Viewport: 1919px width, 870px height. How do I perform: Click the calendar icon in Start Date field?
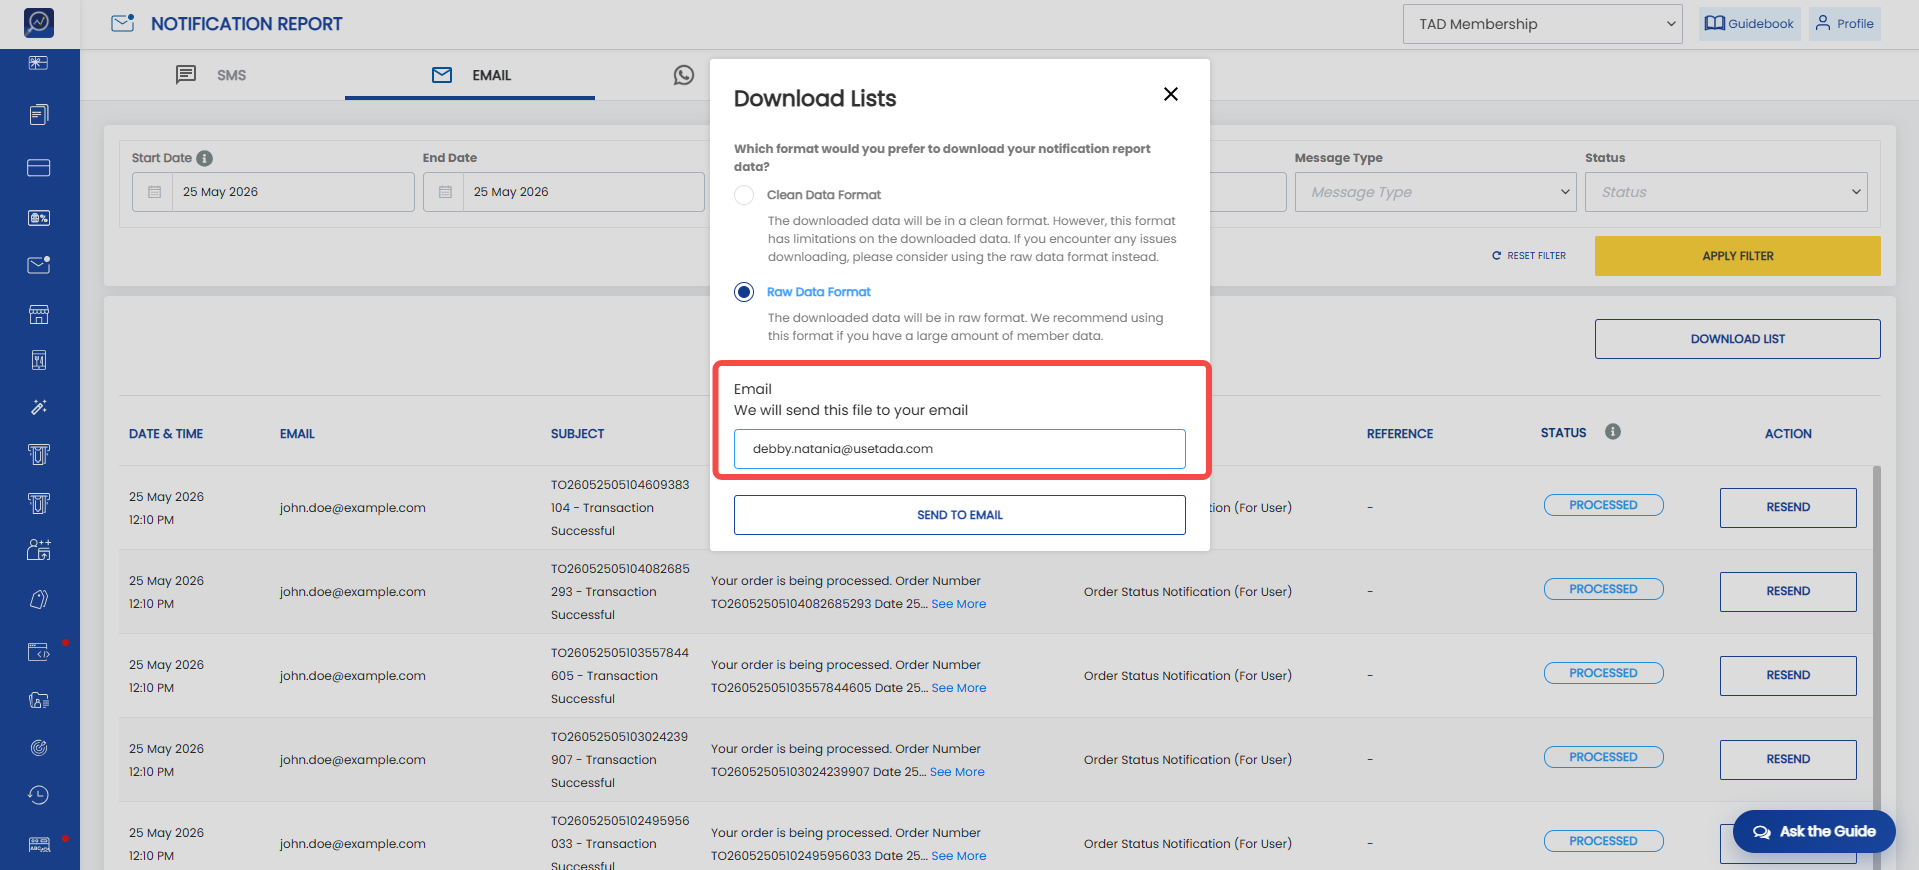click(154, 192)
